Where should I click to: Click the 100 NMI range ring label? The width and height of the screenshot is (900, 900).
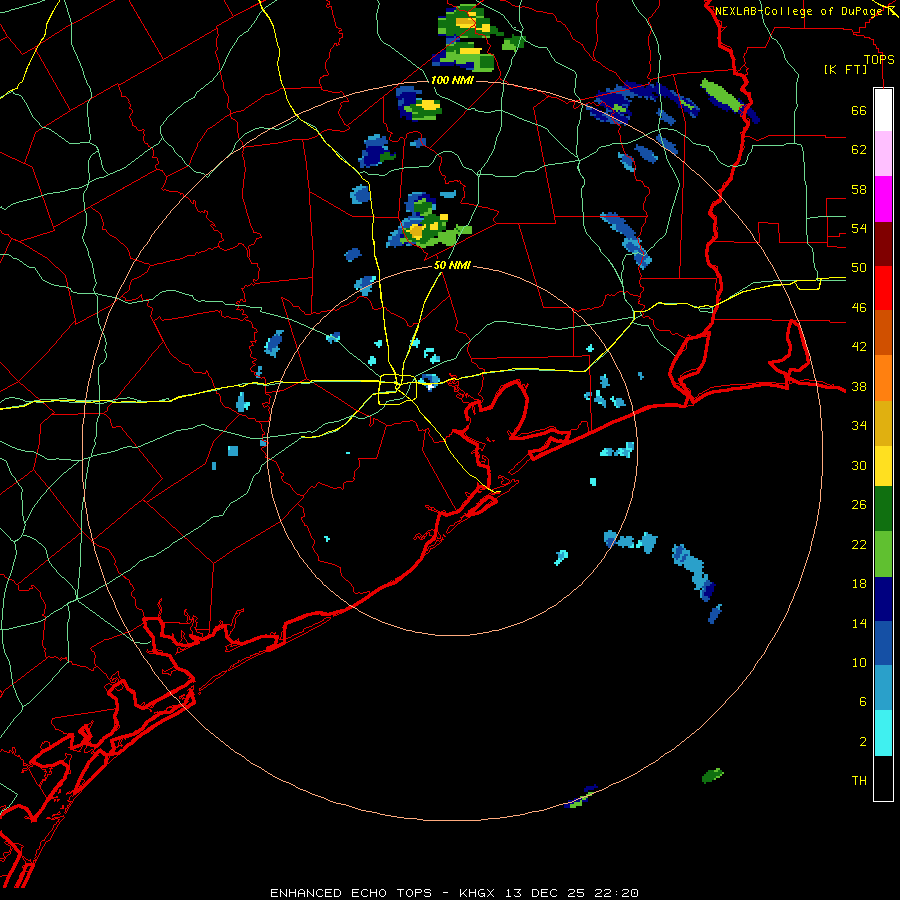coord(452,80)
